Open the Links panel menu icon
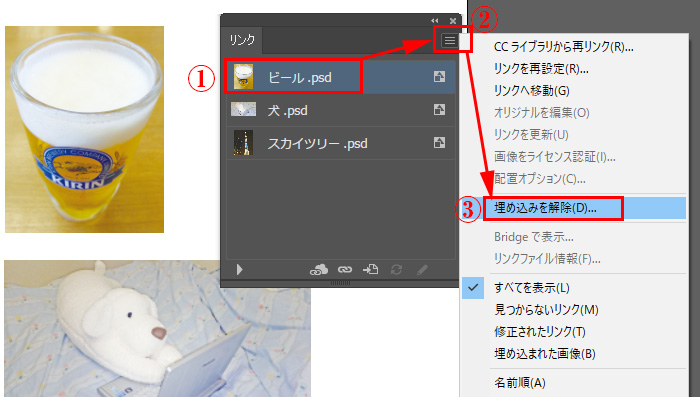700x397 pixels. [450, 41]
